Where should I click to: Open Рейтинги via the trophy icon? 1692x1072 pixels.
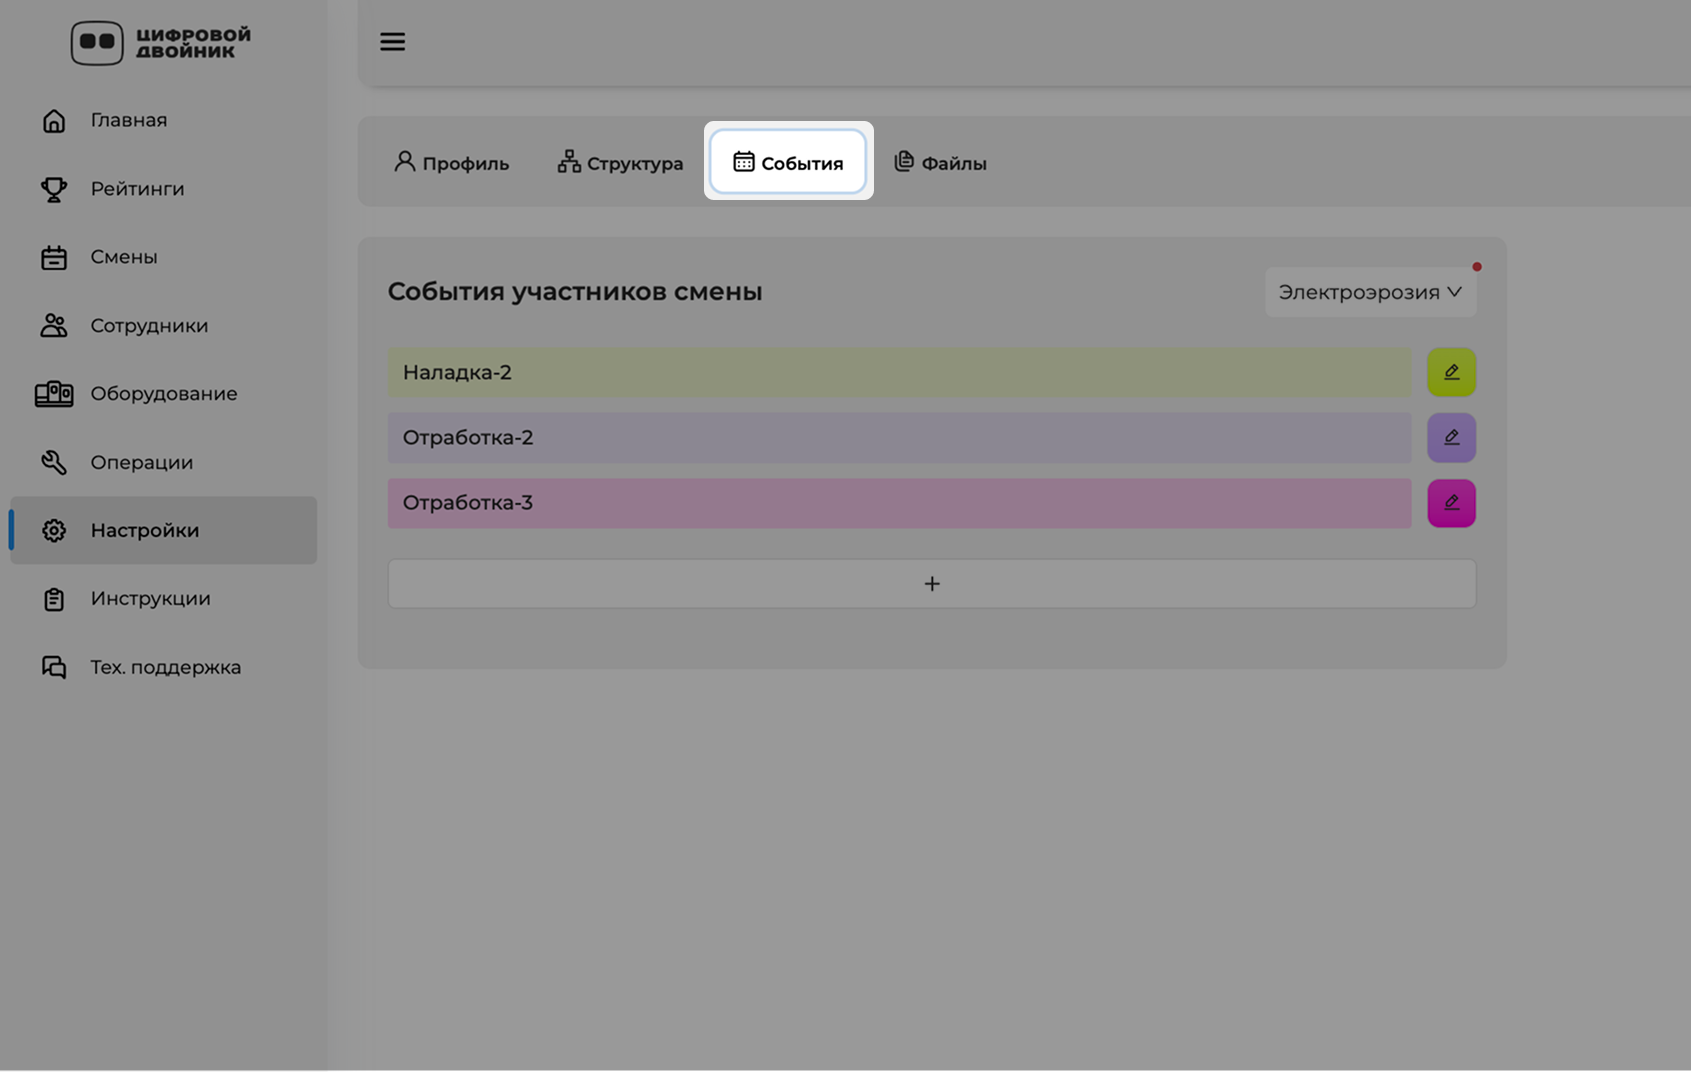pos(54,189)
